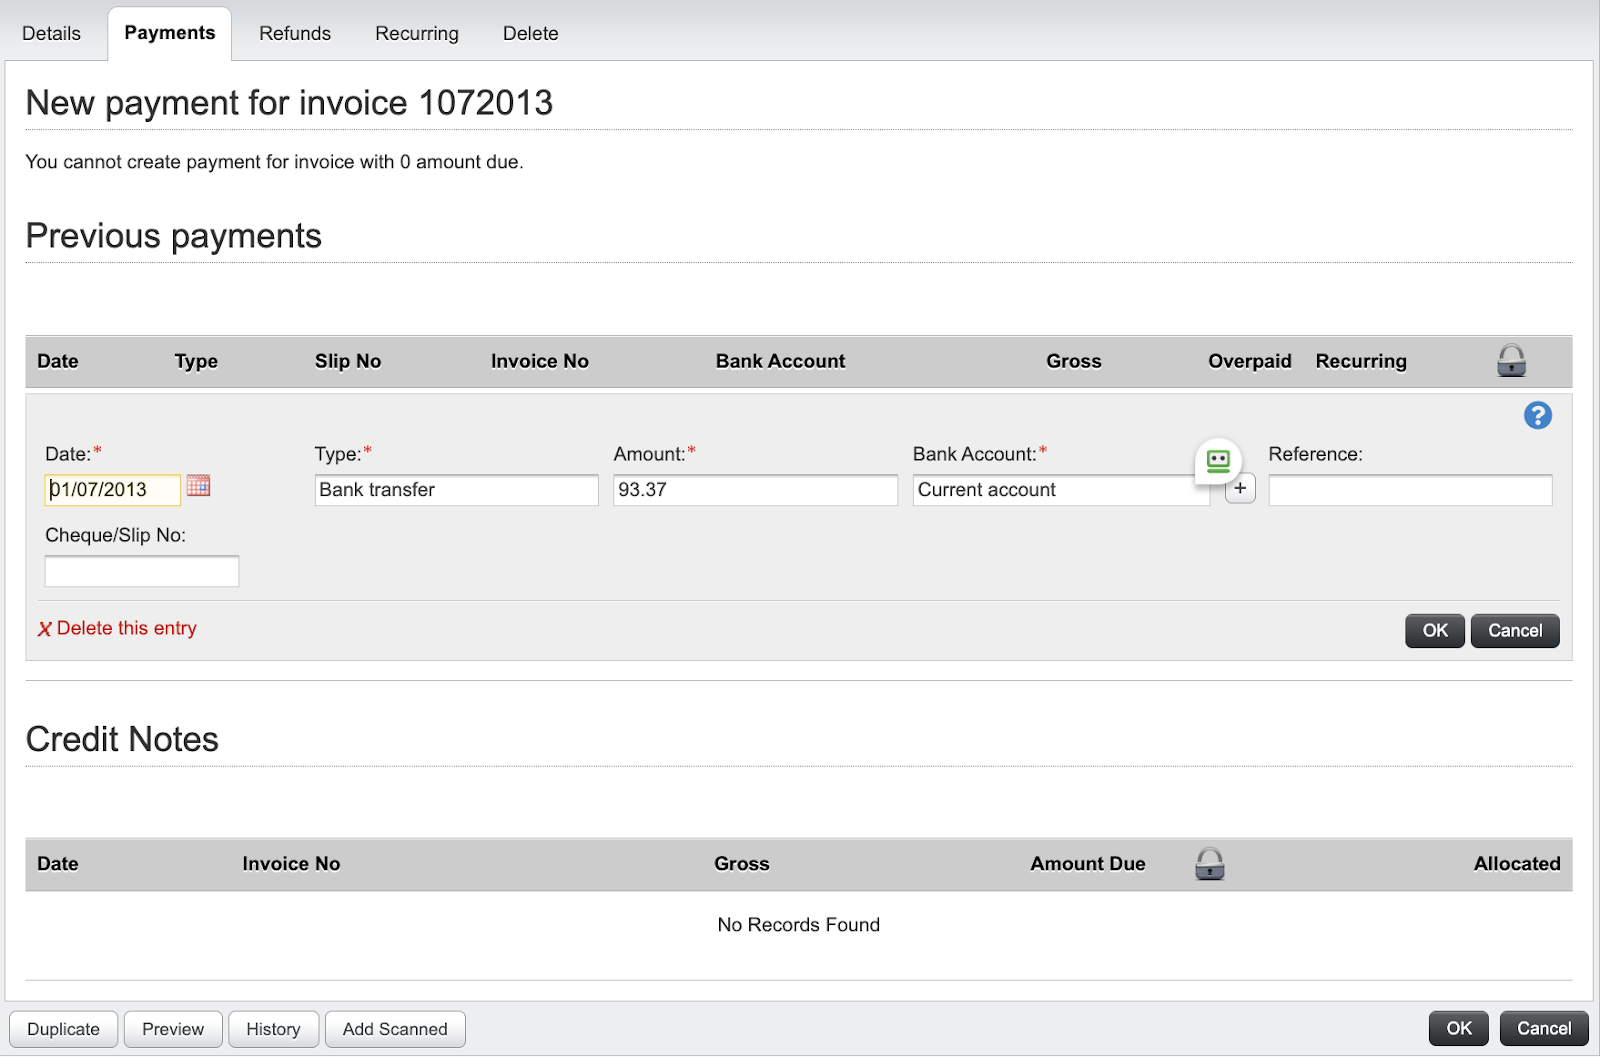The width and height of the screenshot is (1600, 1058).
Task: Click the Add Scanned button
Action: pyautogui.click(x=395, y=1029)
